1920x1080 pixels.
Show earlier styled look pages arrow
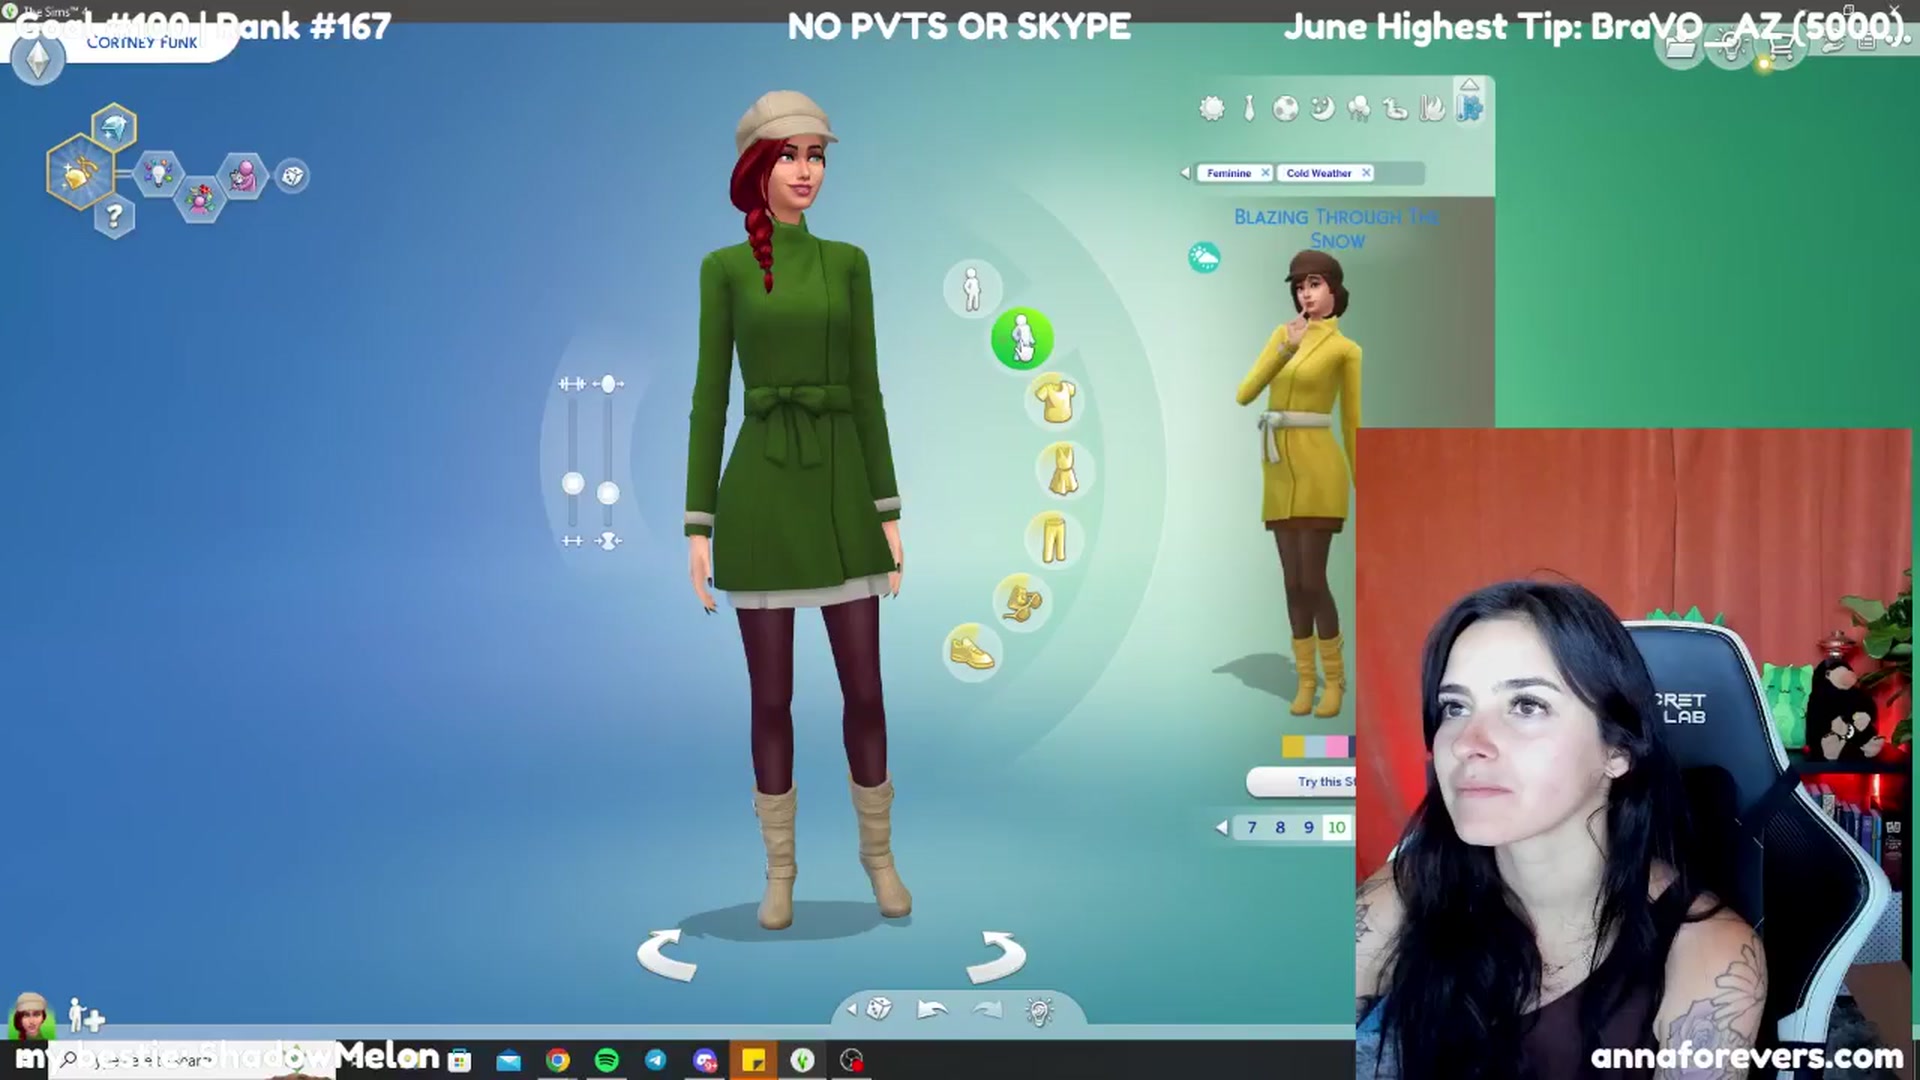pos(1221,827)
